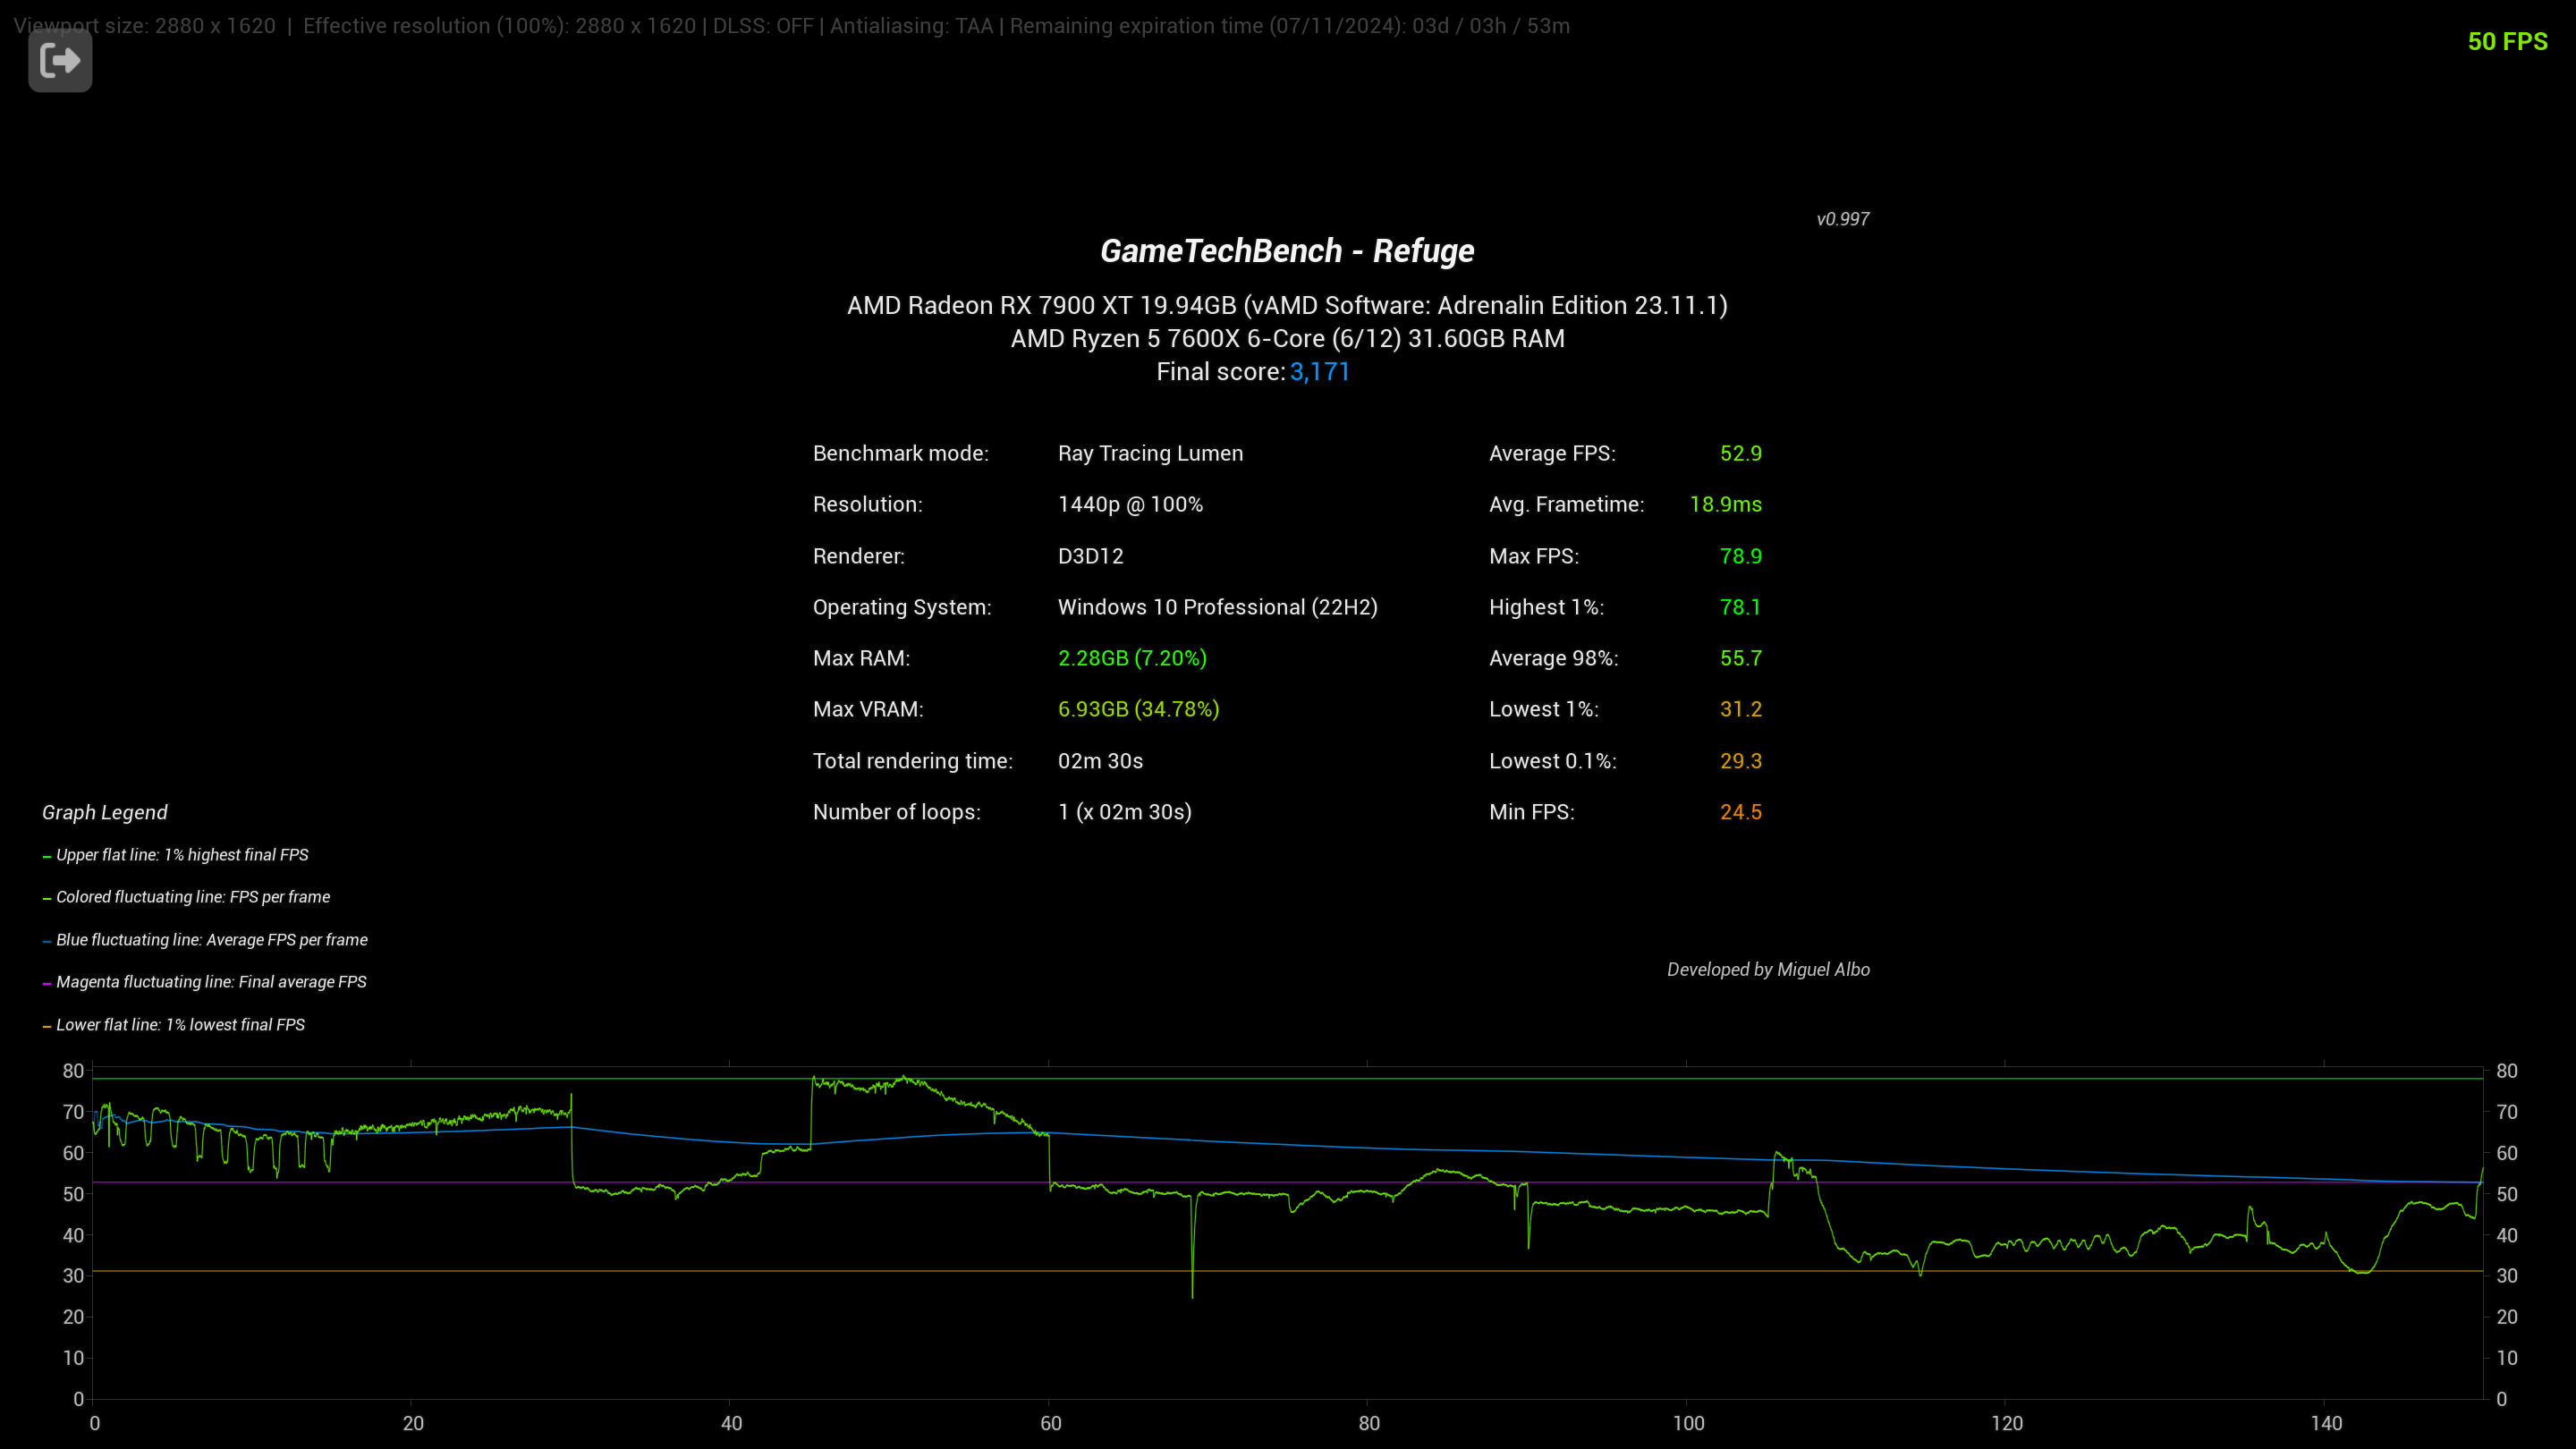The image size is (2576, 1449).
Task: Click the version label v0.997
Action: pos(1842,219)
